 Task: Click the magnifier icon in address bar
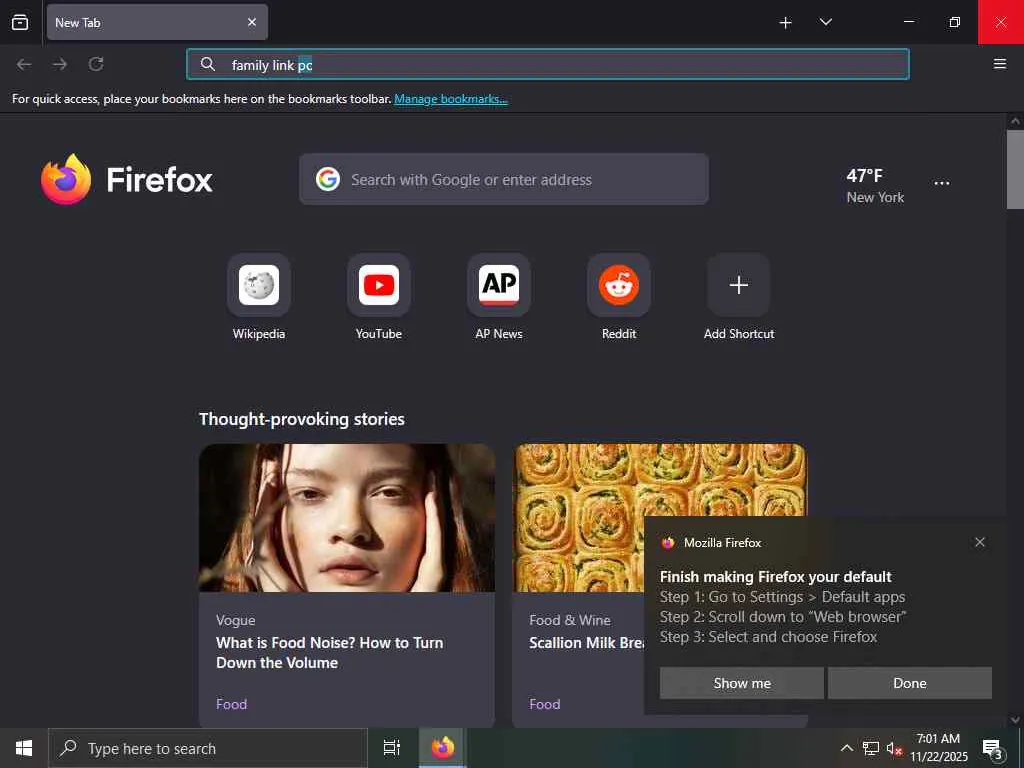pos(208,64)
